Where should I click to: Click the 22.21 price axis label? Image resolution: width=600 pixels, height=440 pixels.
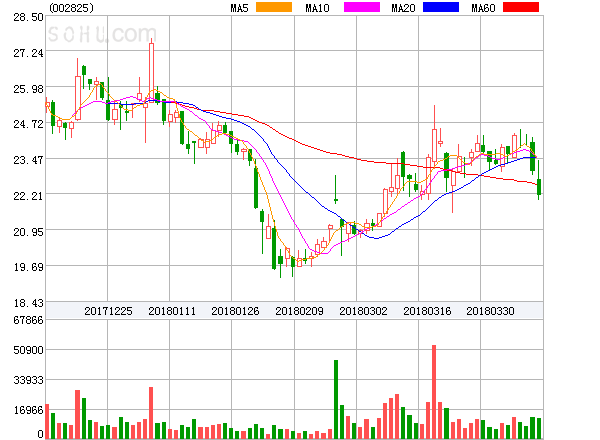(x=28, y=196)
